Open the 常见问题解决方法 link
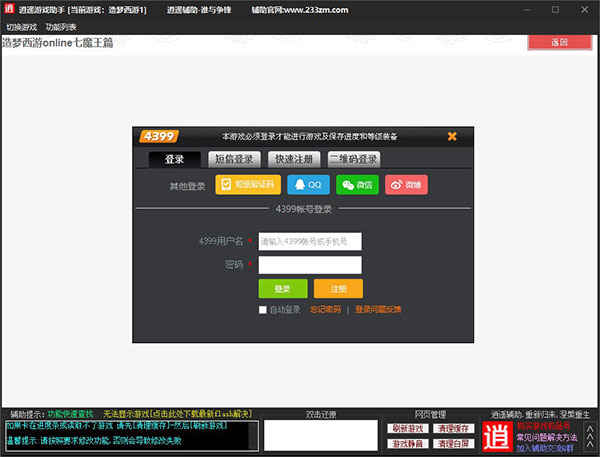 click(x=547, y=437)
